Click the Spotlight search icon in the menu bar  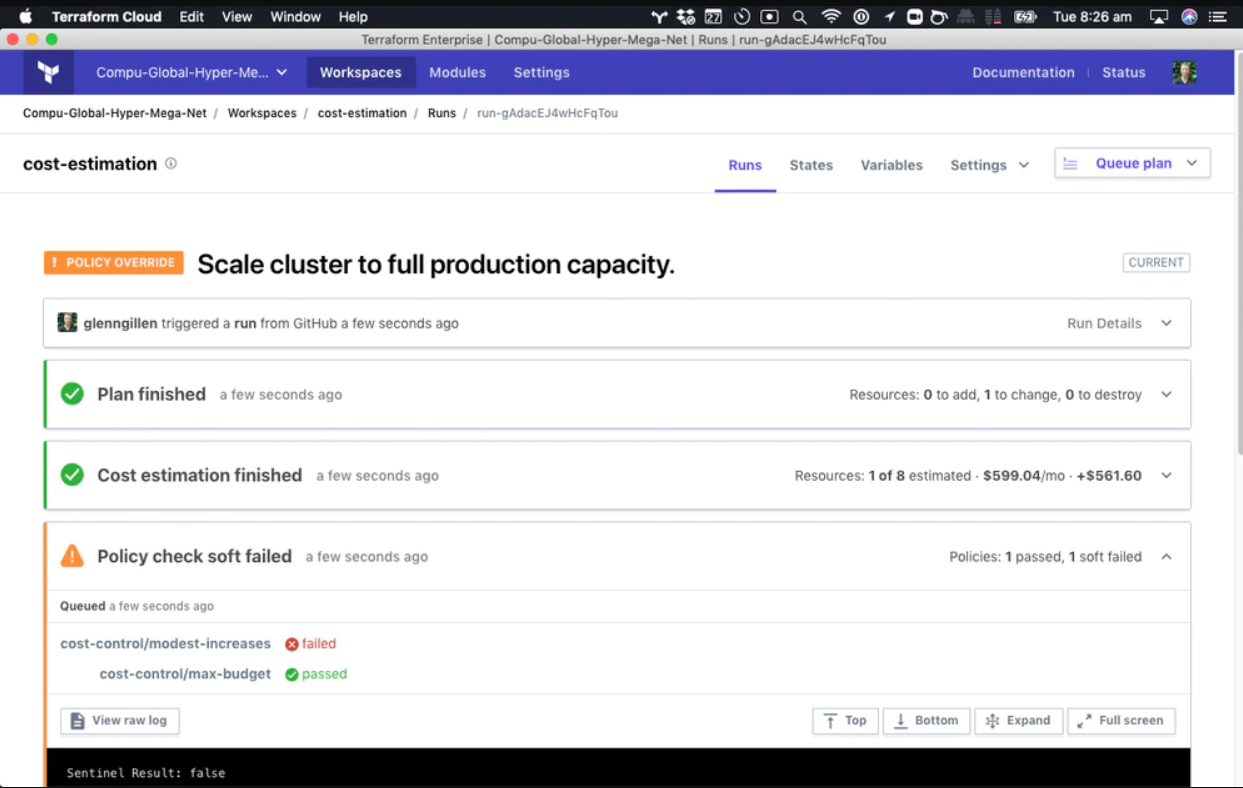[800, 16]
